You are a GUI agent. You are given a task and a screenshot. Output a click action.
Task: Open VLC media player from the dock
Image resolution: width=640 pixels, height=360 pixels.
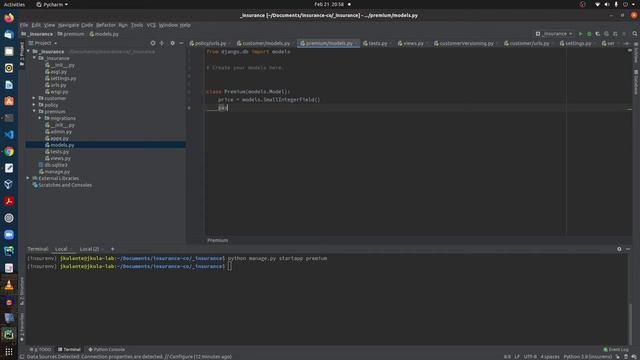pyautogui.click(x=9, y=285)
